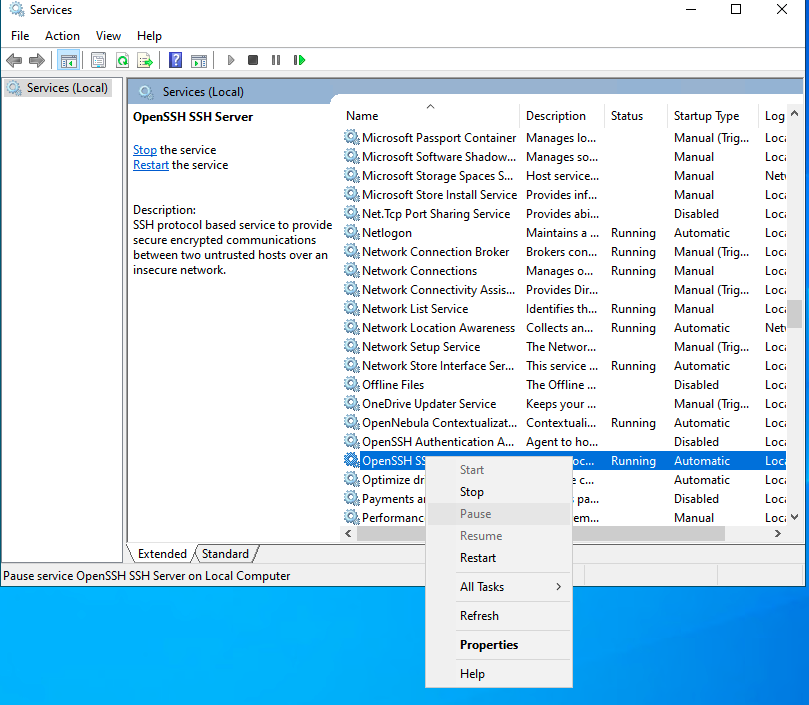This screenshot has height=705, width=809.
Task: Click Running status of Netlogon
Action: point(633,233)
